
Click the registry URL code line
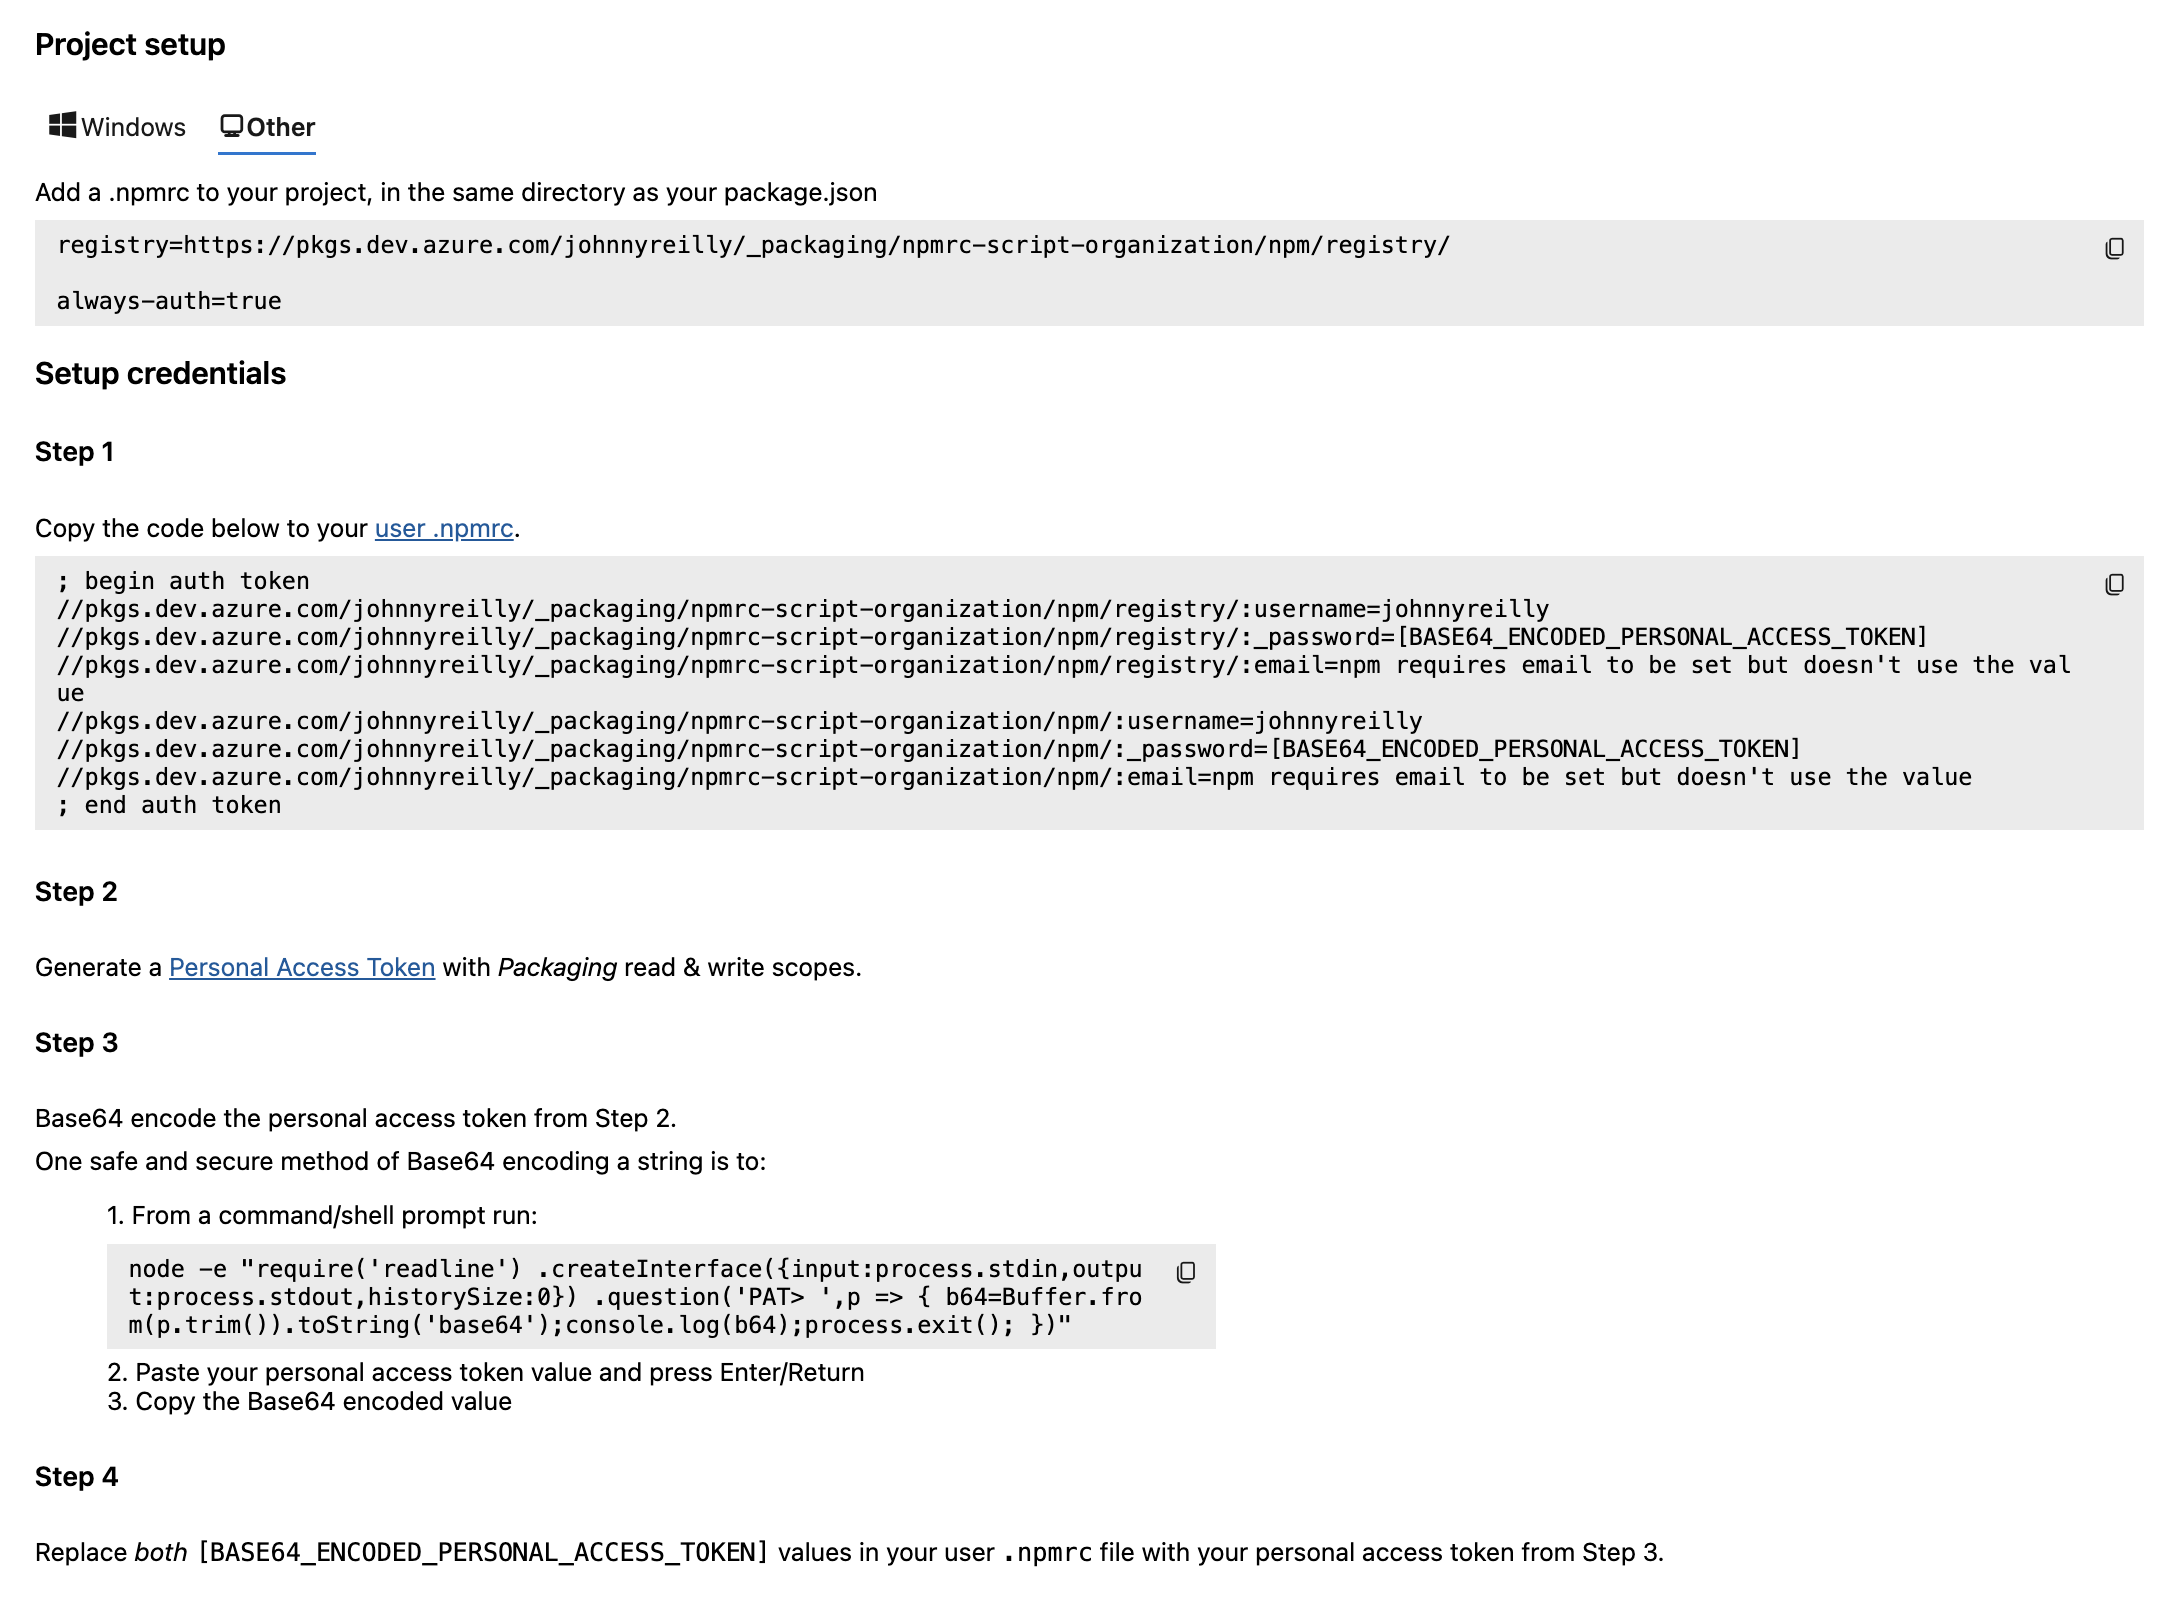753,245
